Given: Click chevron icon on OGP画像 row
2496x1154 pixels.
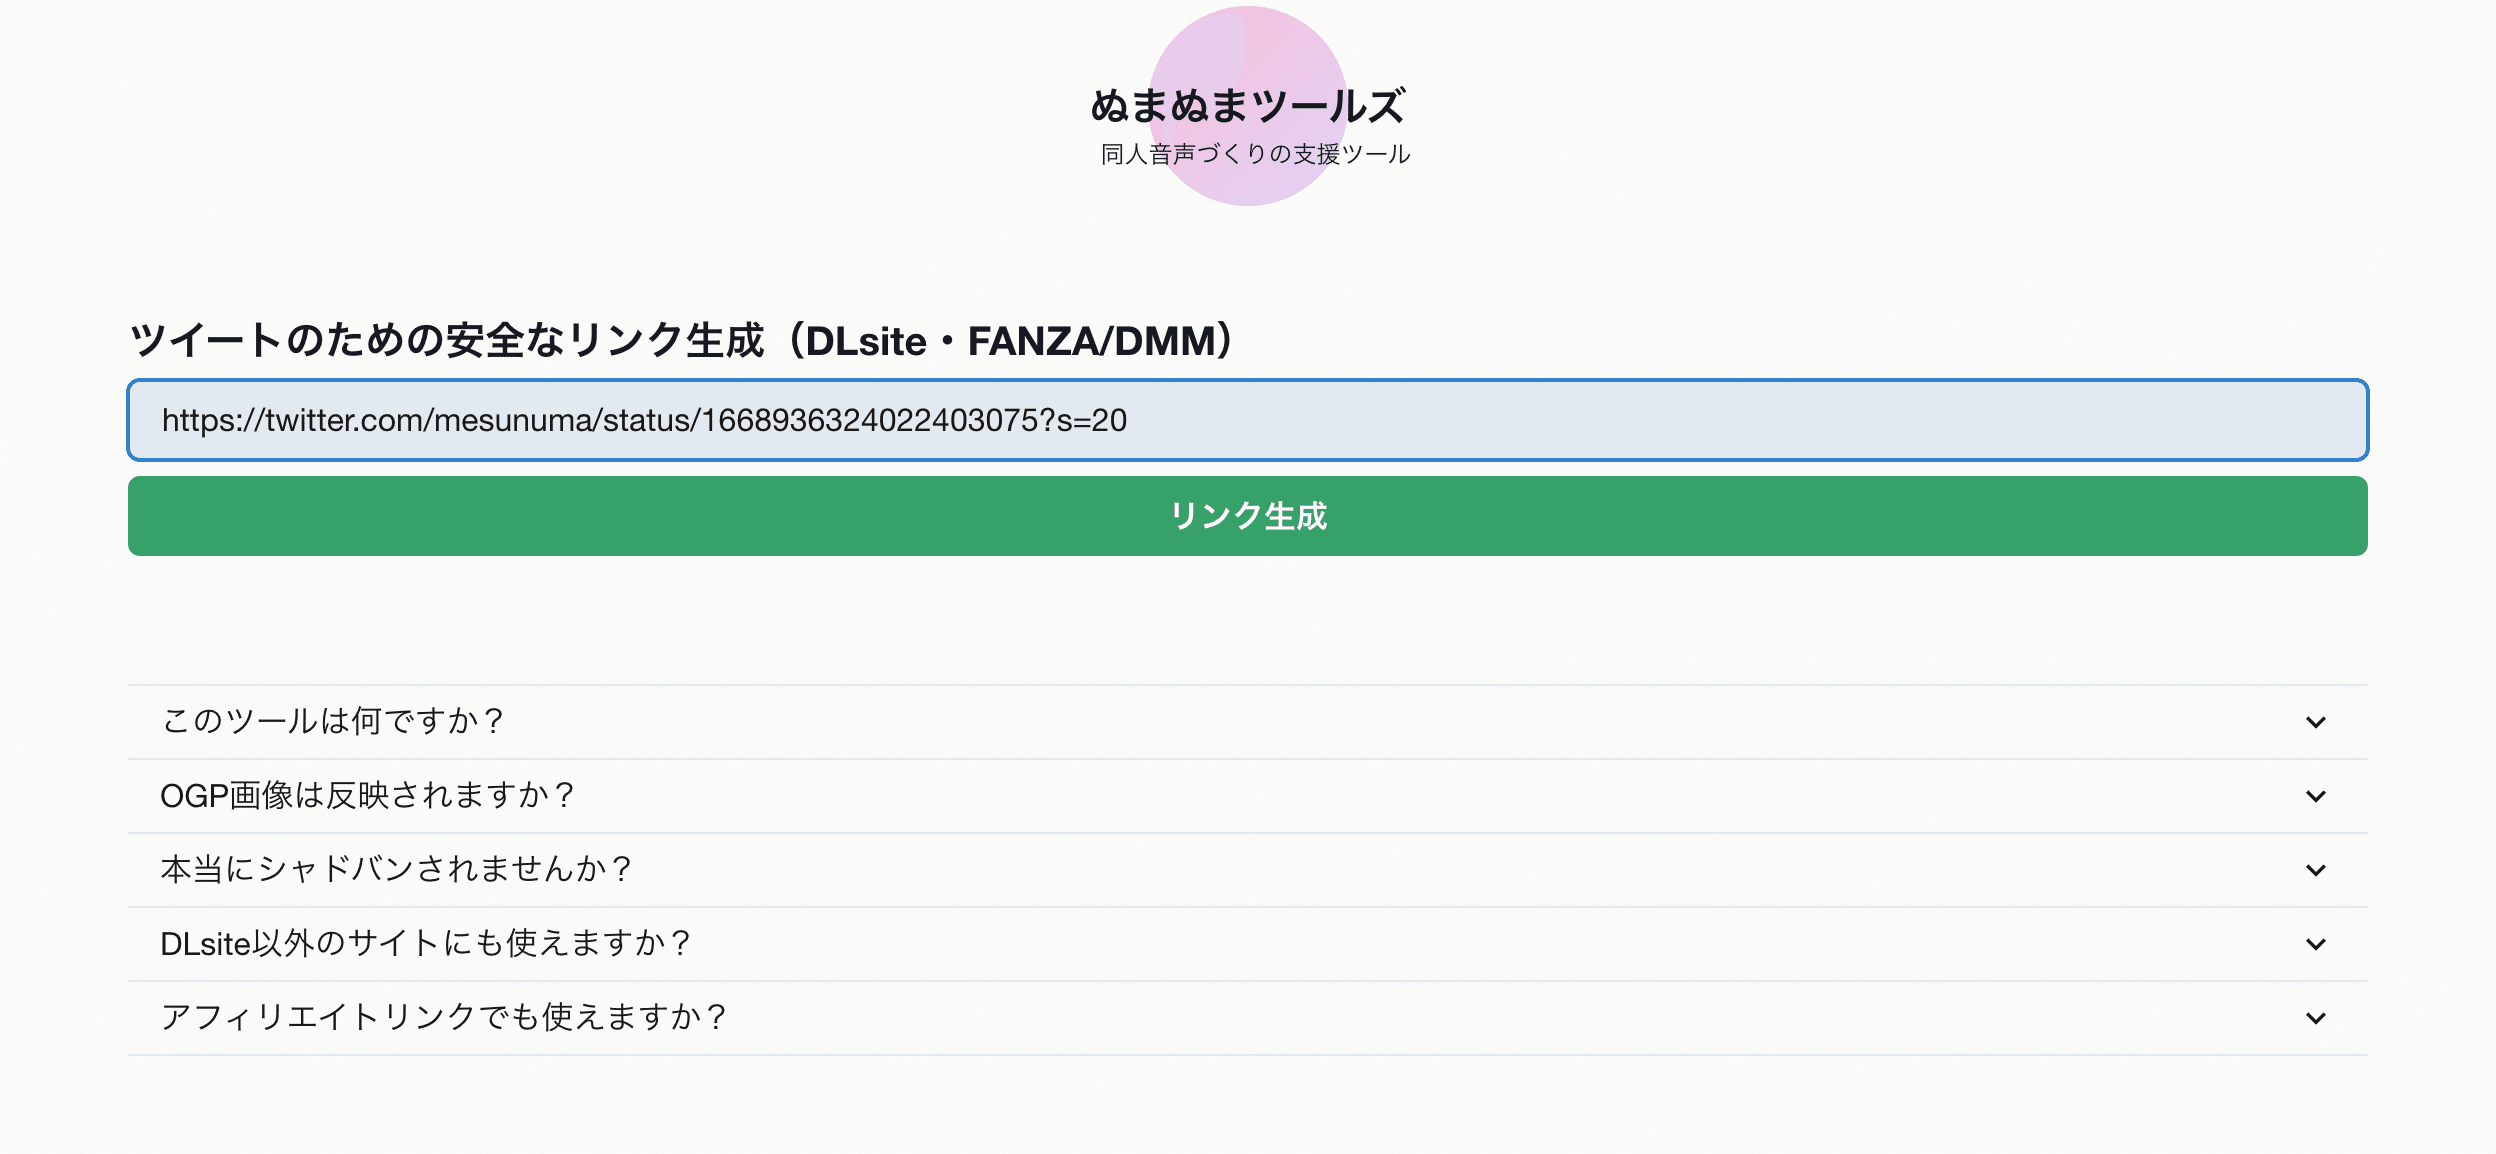Looking at the screenshot, I should coord(2315,796).
